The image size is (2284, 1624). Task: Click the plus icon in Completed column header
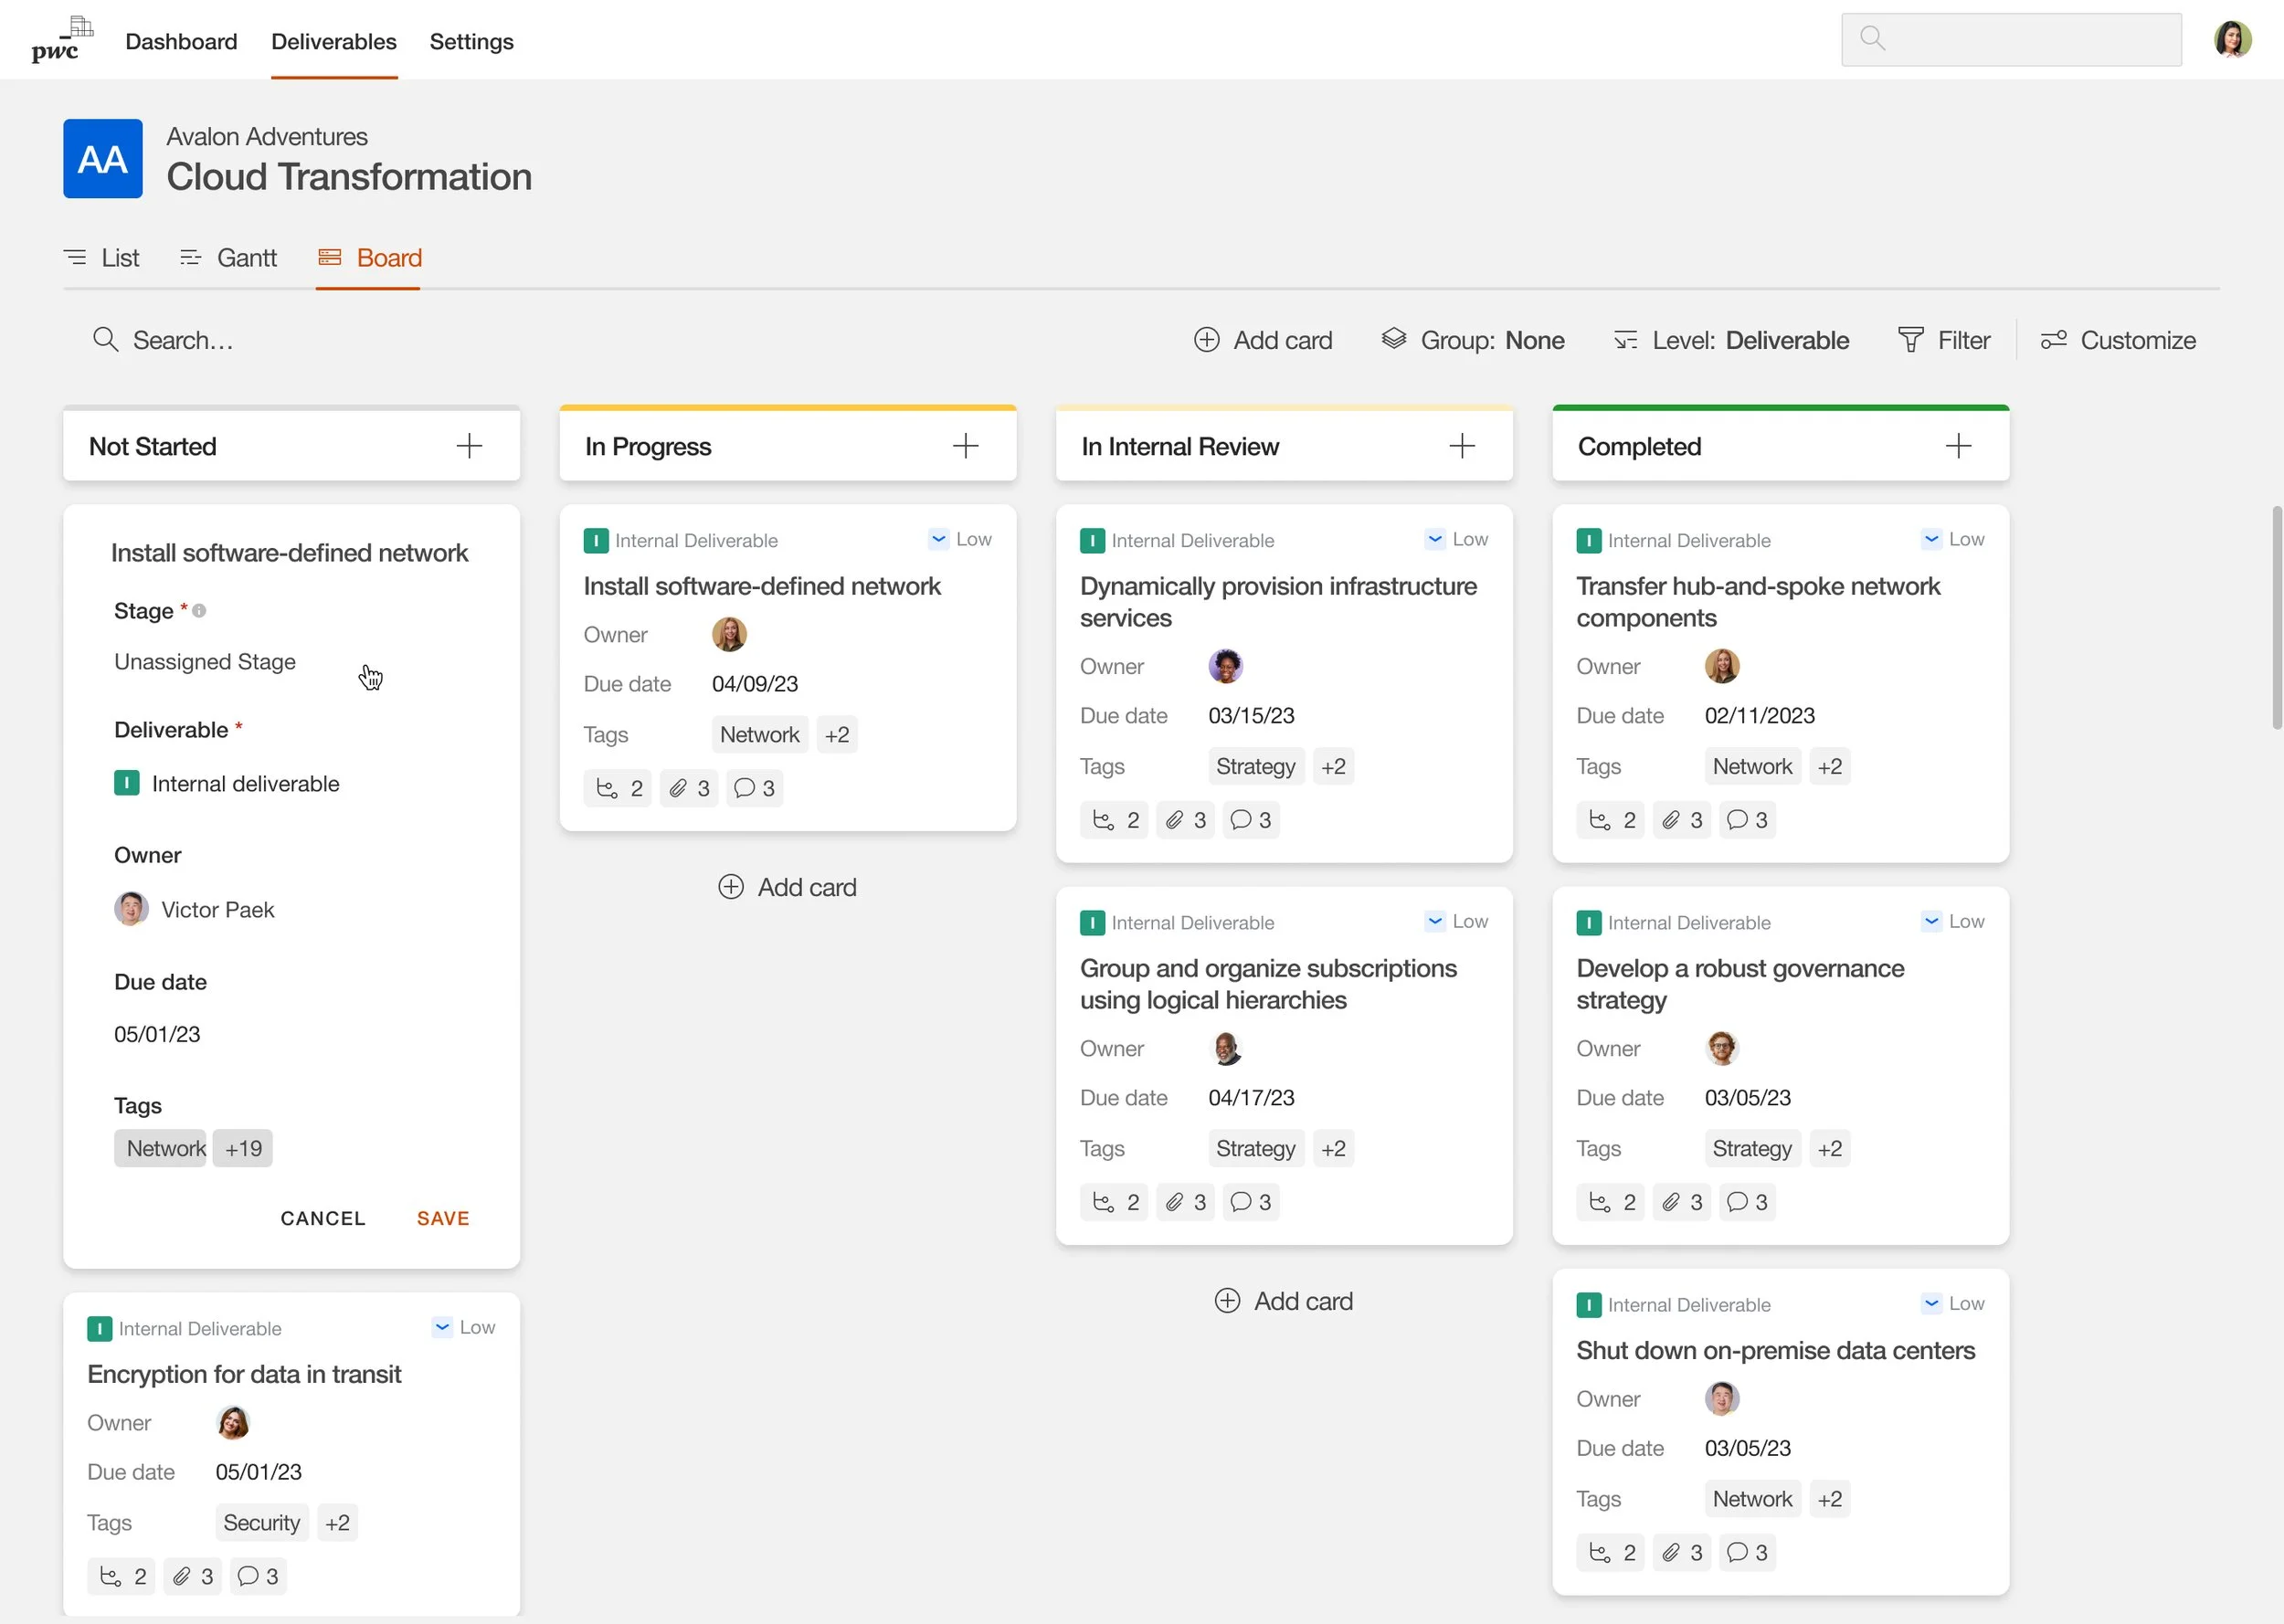(x=1957, y=446)
